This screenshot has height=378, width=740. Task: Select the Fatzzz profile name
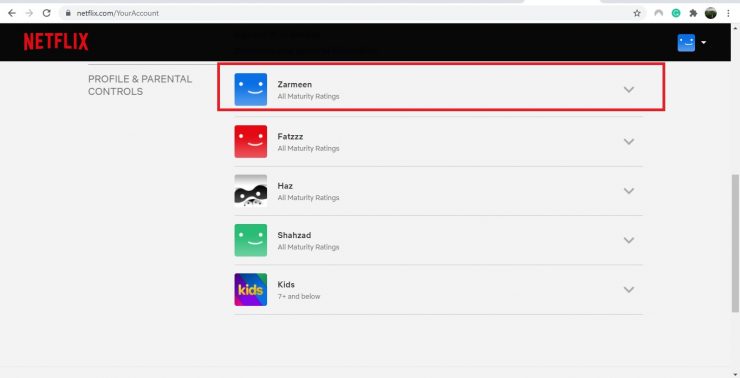coord(290,136)
